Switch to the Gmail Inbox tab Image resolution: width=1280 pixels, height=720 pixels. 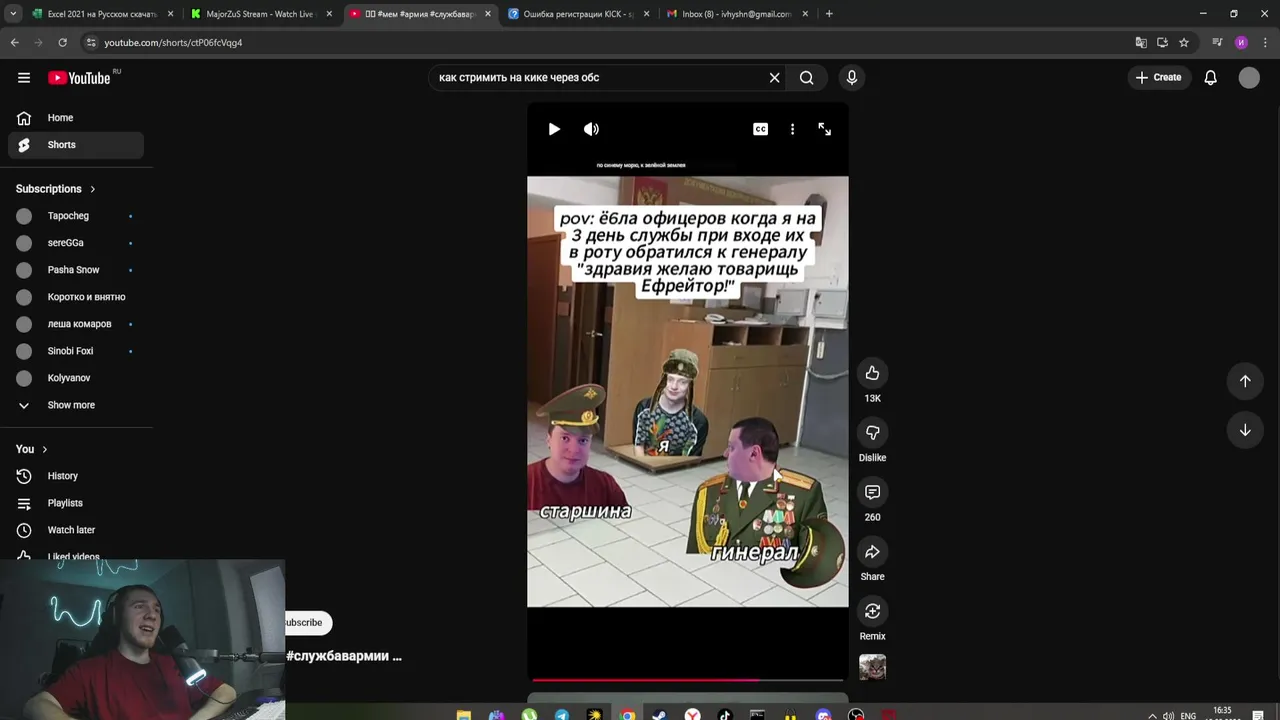pos(737,14)
